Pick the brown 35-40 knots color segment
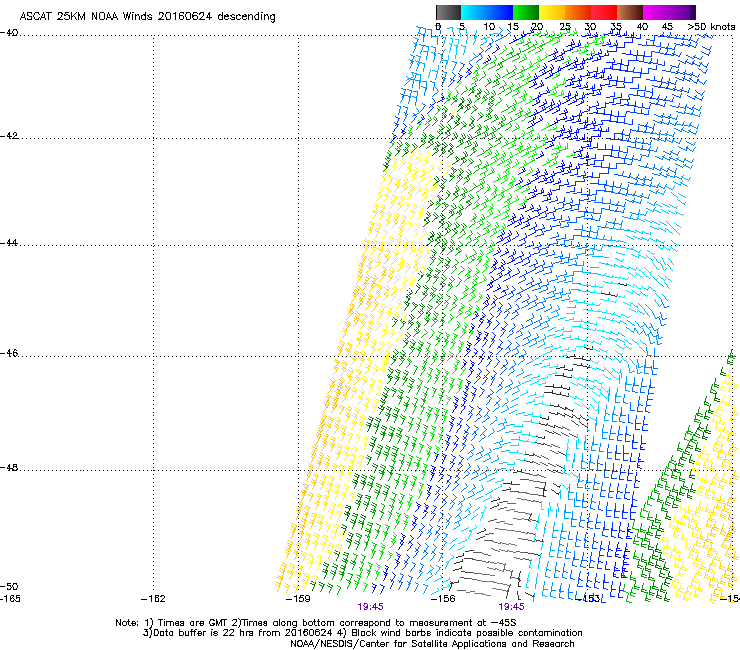This screenshot has width=740, height=650. 630,12
